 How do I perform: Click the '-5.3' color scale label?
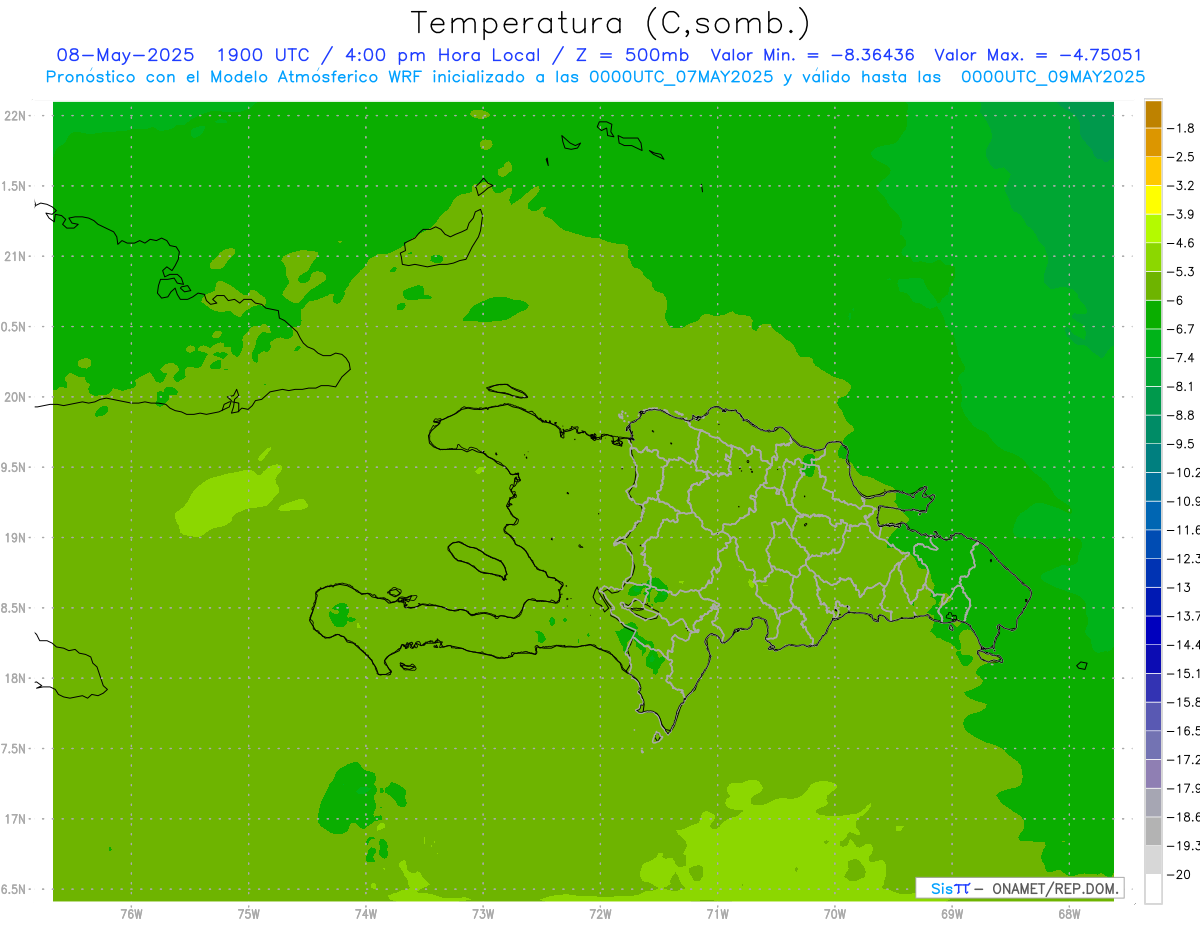1181,271
